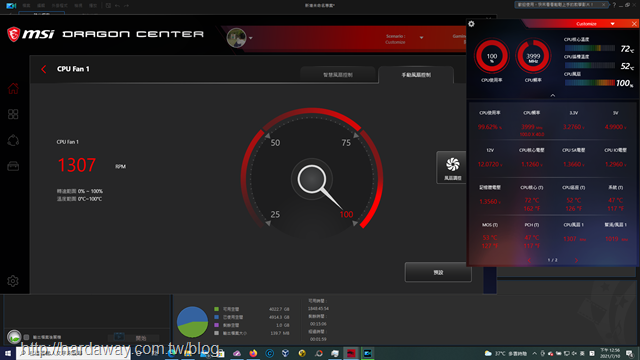Show hidden system tray icons
Viewport: 640px width, 360px height.
pos(534,353)
